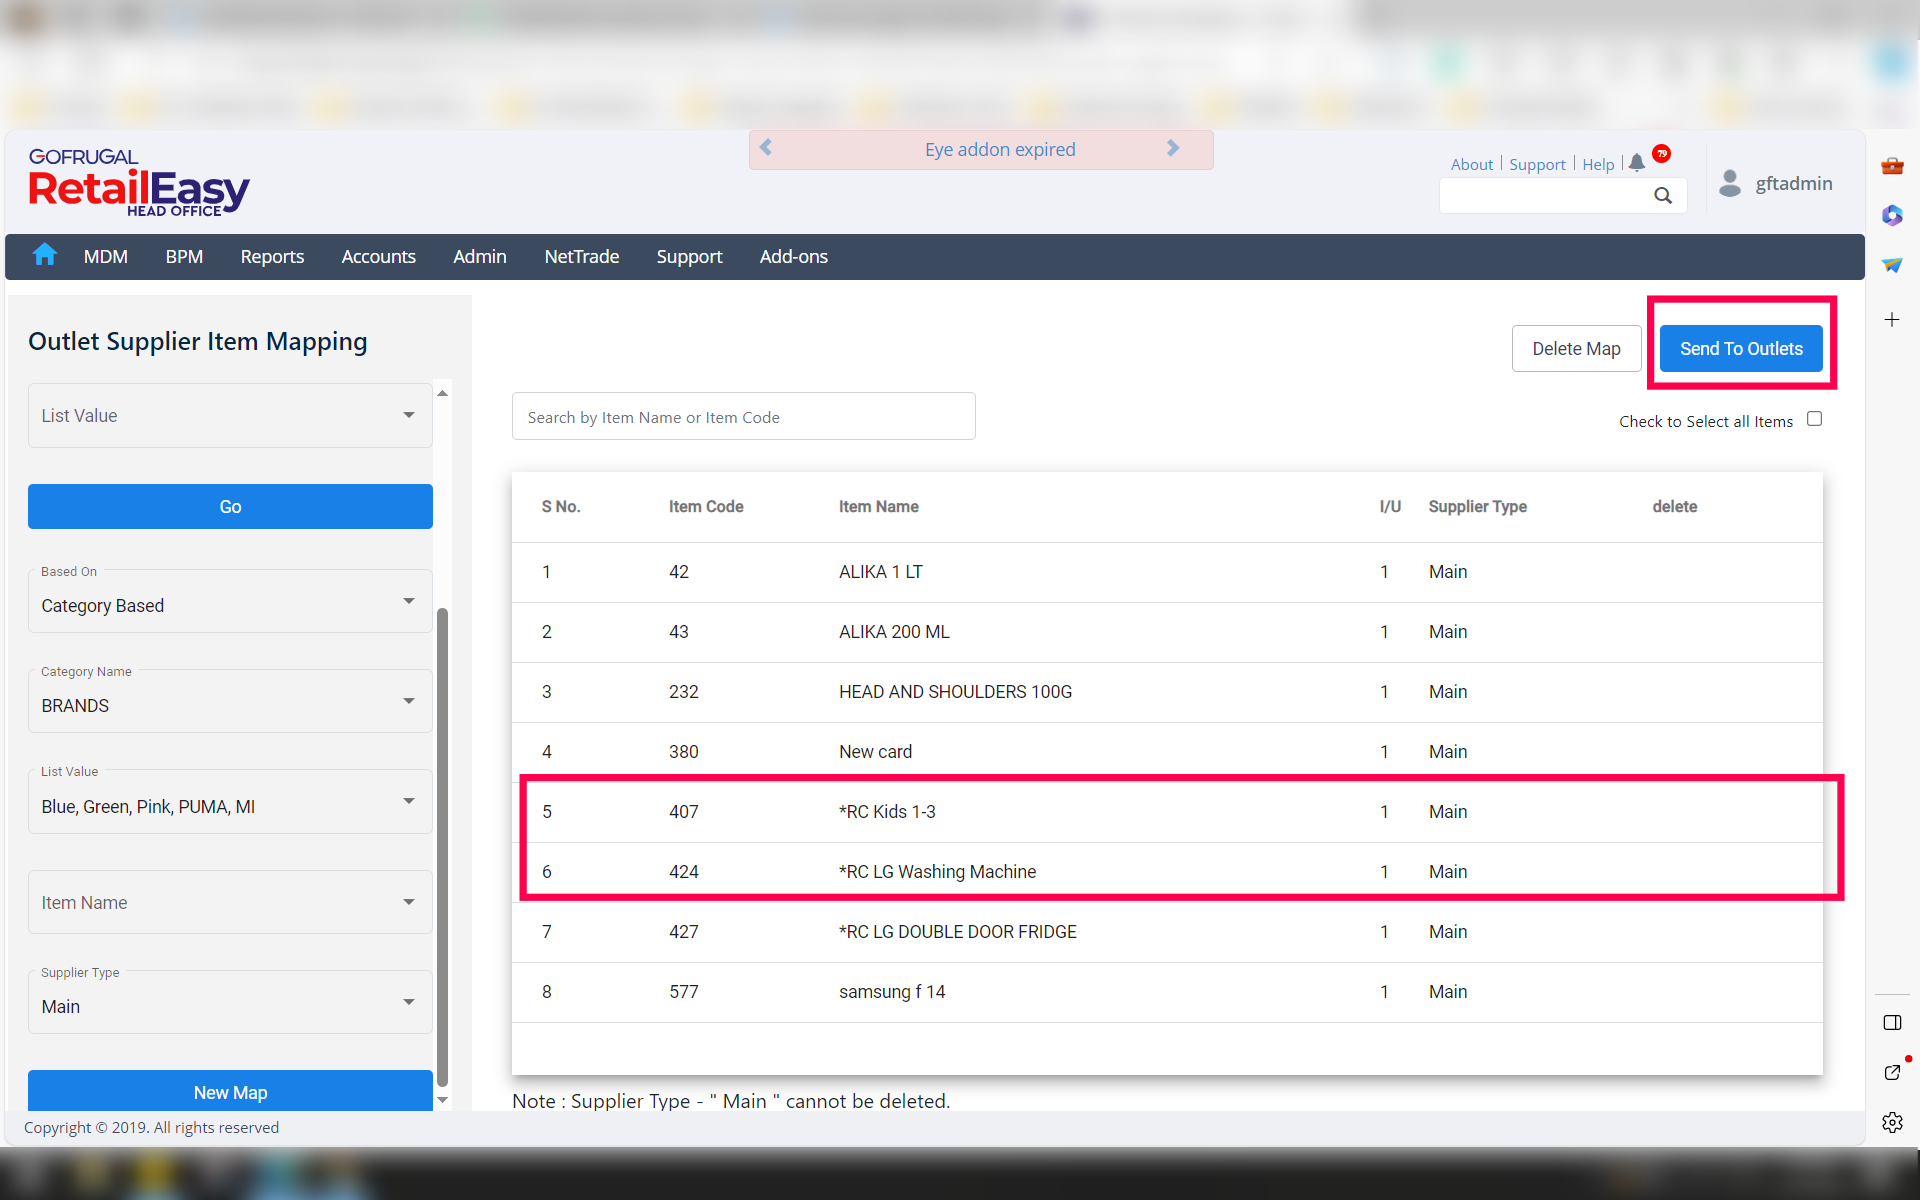Click the search magnifier icon
Image resolution: width=1920 pixels, height=1200 pixels.
pyautogui.click(x=1662, y=196)
